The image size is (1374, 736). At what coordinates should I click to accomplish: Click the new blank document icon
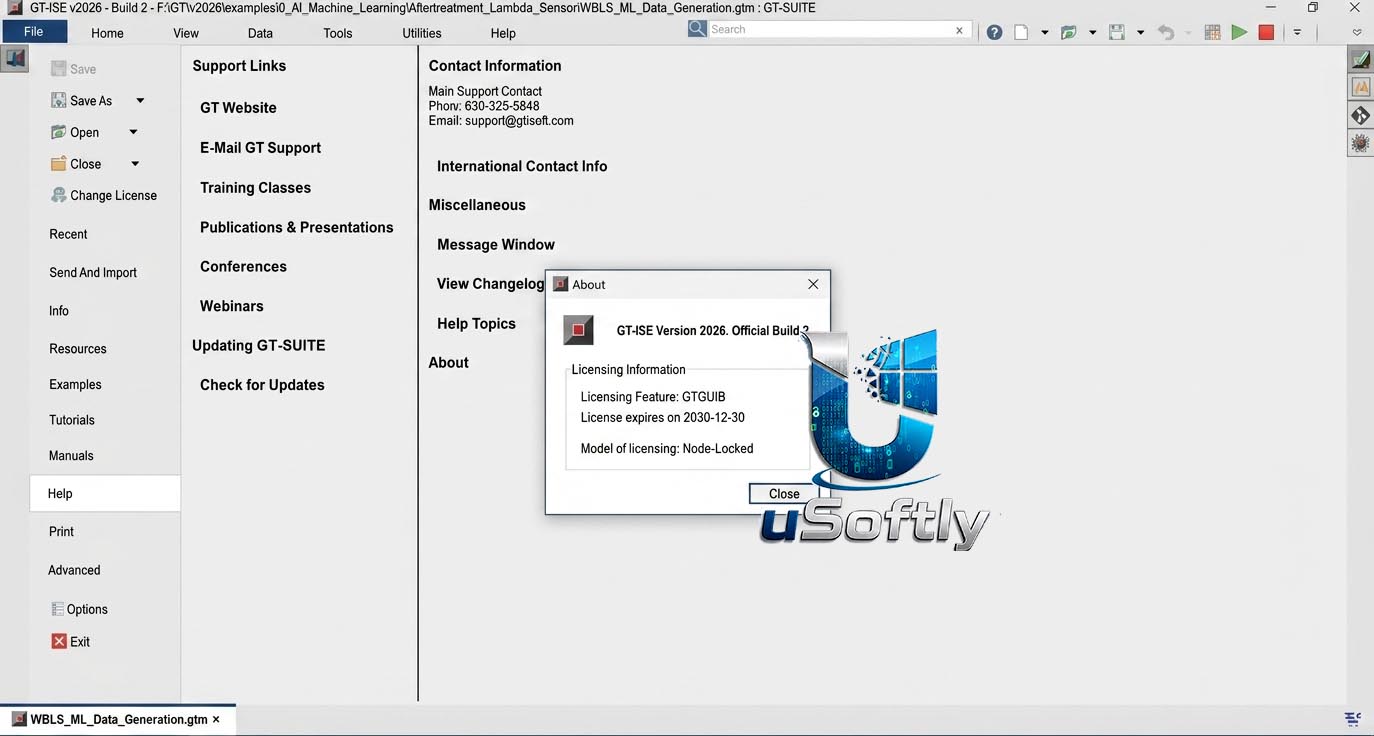coord(1021,32)
